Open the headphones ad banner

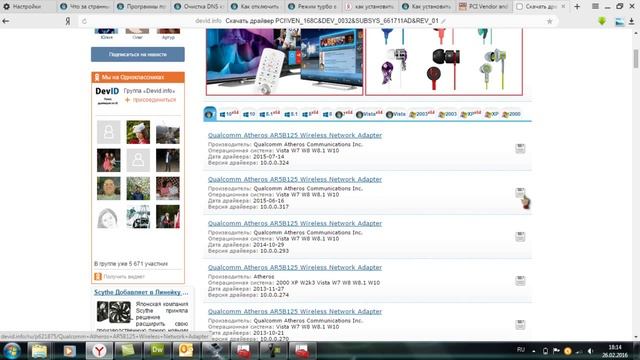click(x=444, y=61)
